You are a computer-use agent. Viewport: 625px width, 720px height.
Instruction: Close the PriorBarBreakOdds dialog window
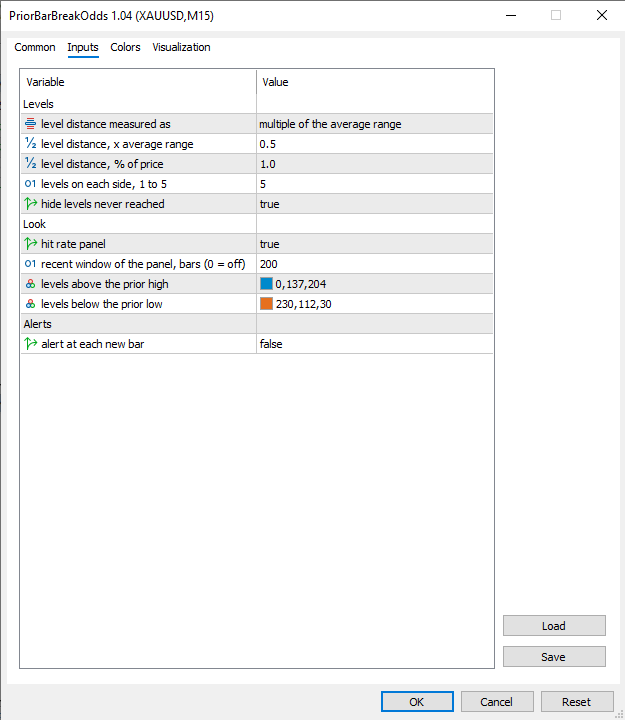click(x=602, y=15)
